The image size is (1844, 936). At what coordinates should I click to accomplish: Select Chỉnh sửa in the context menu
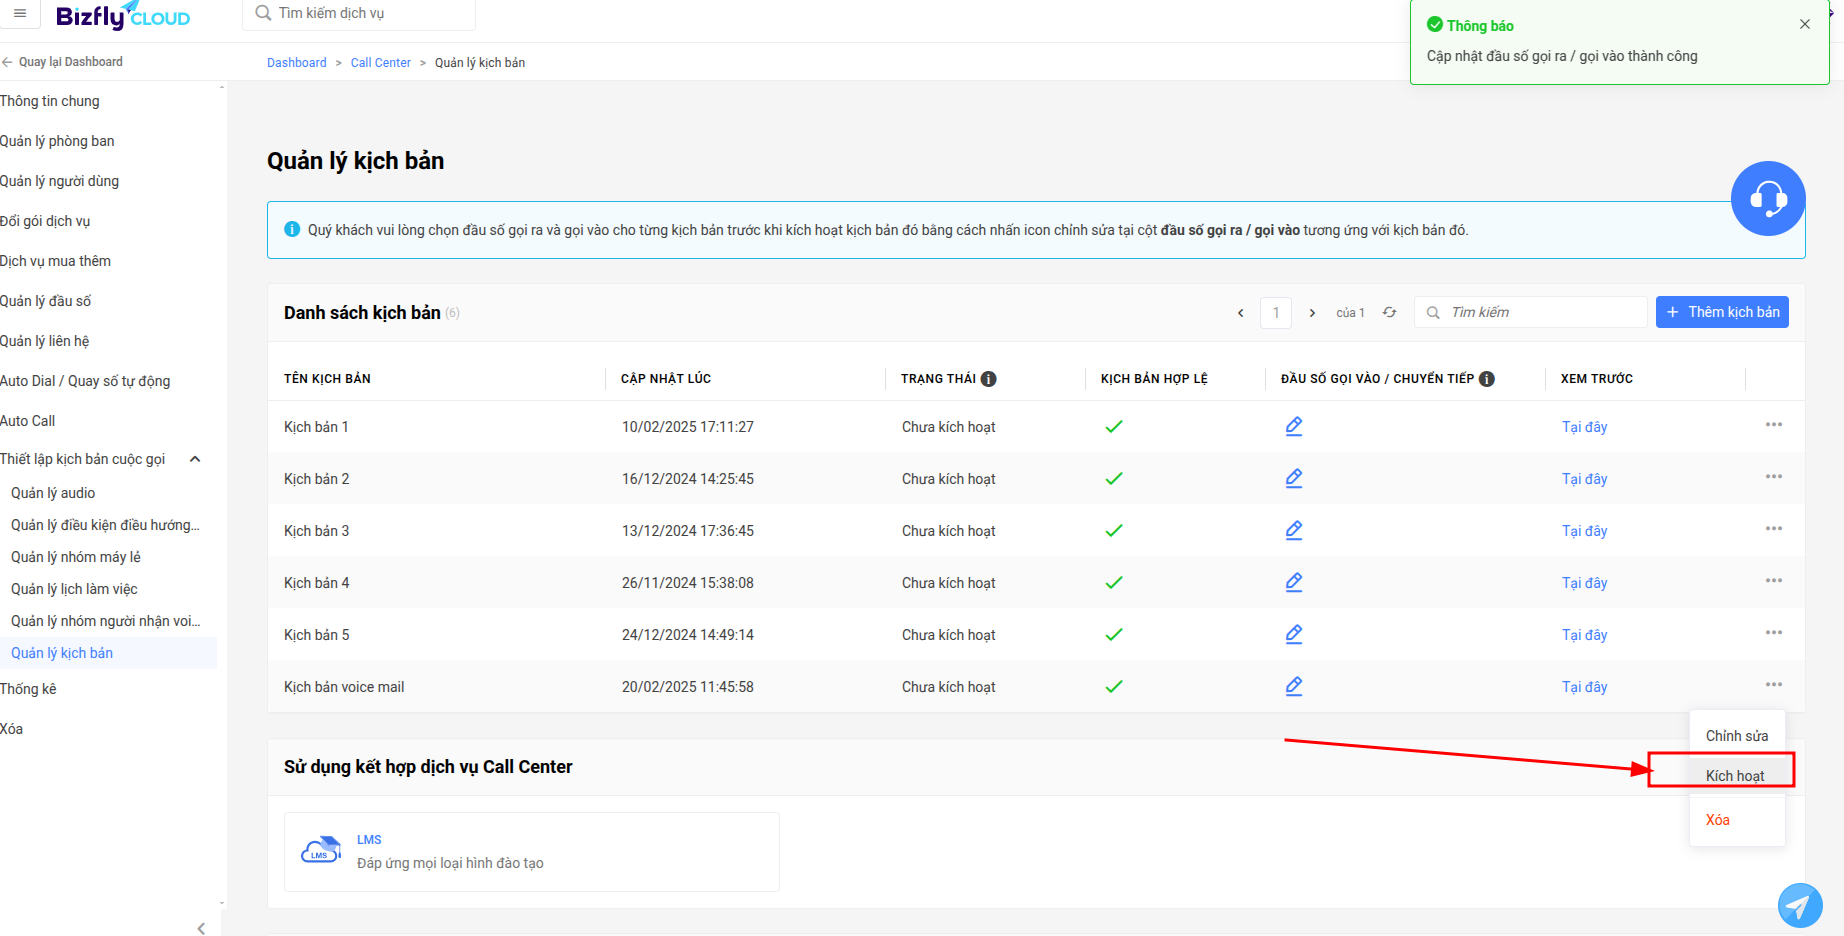point(1737,736)
